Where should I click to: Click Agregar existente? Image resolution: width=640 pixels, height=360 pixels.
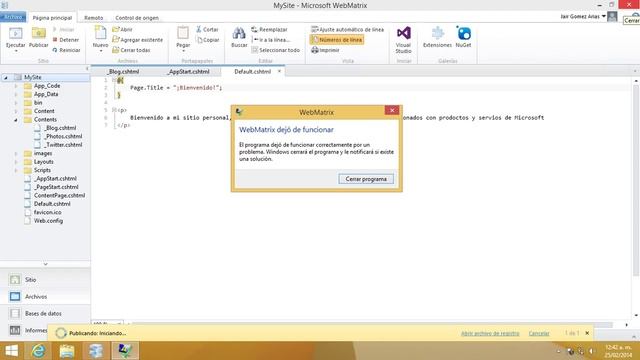138,40
